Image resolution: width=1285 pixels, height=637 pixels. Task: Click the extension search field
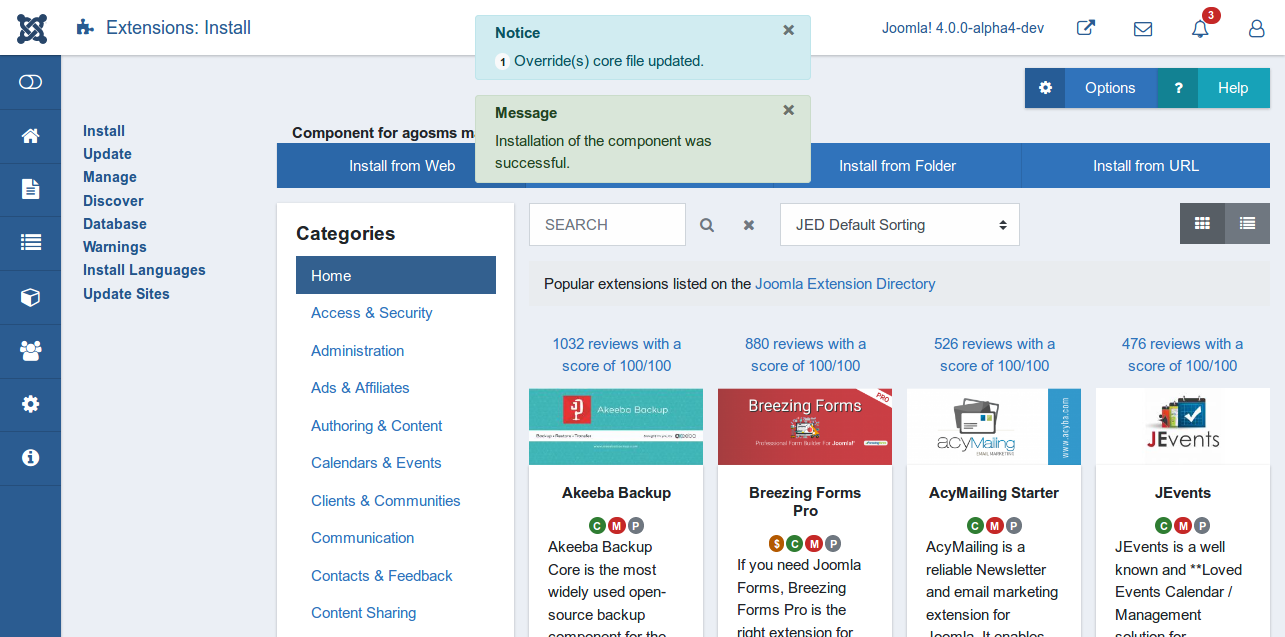(607, 225)
